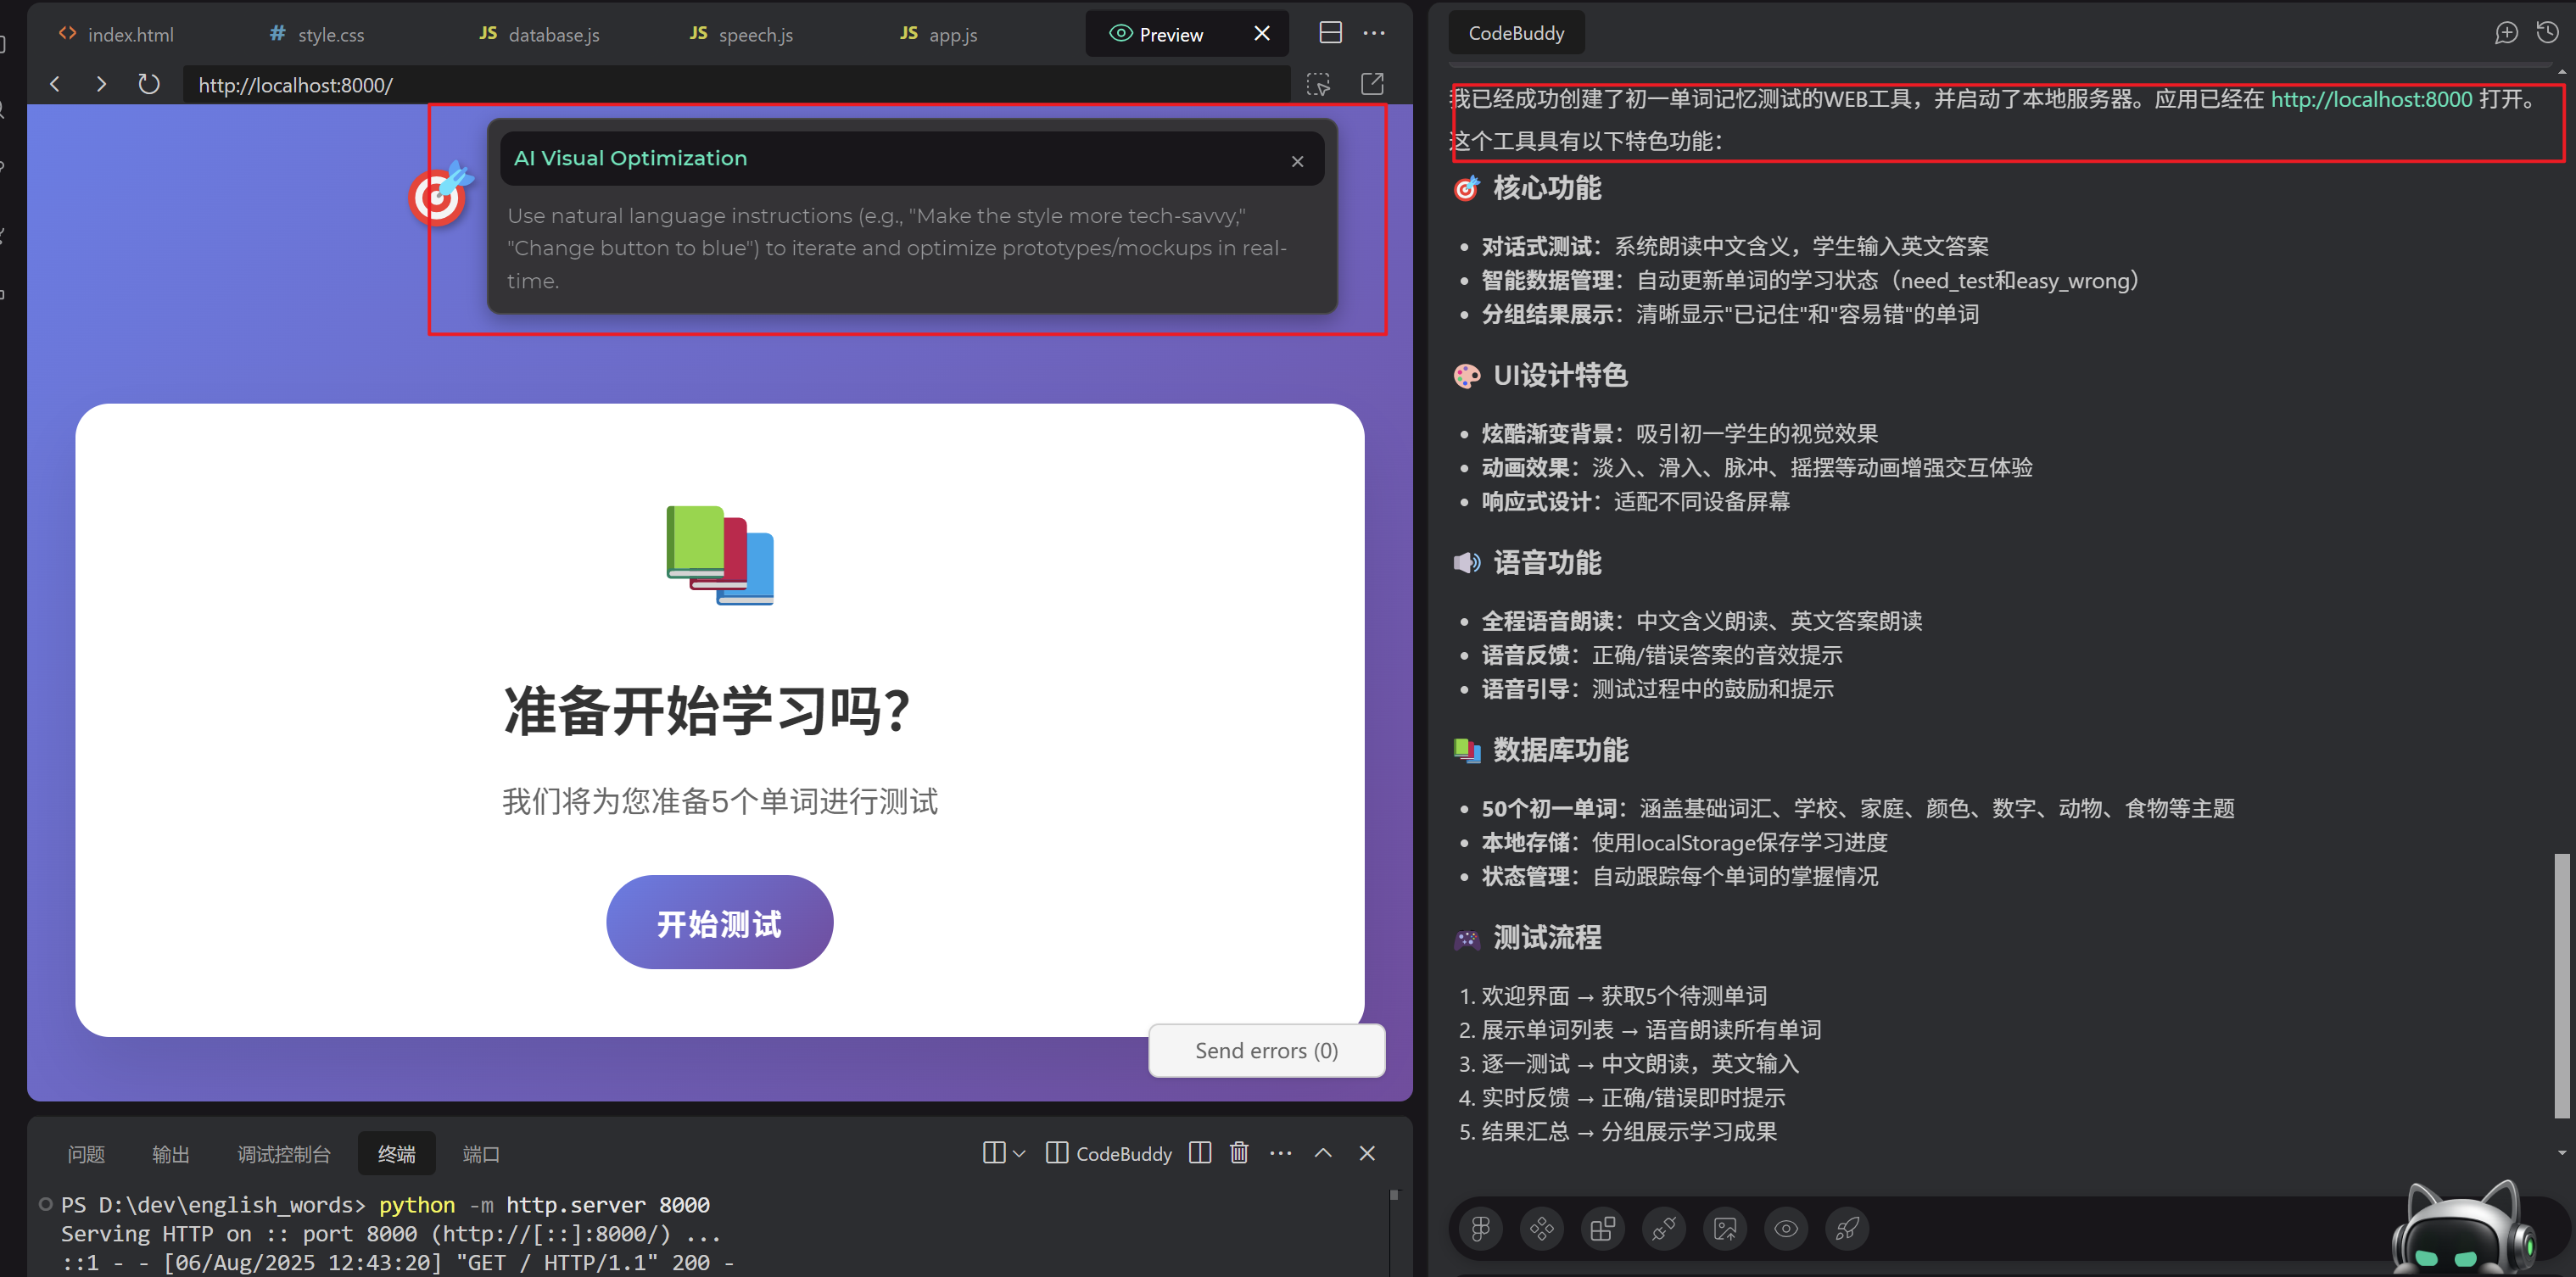The height and width of the screenshot is (1277, 2576).
Task: Open chat history clock icon
Action: pos(2547,33)
